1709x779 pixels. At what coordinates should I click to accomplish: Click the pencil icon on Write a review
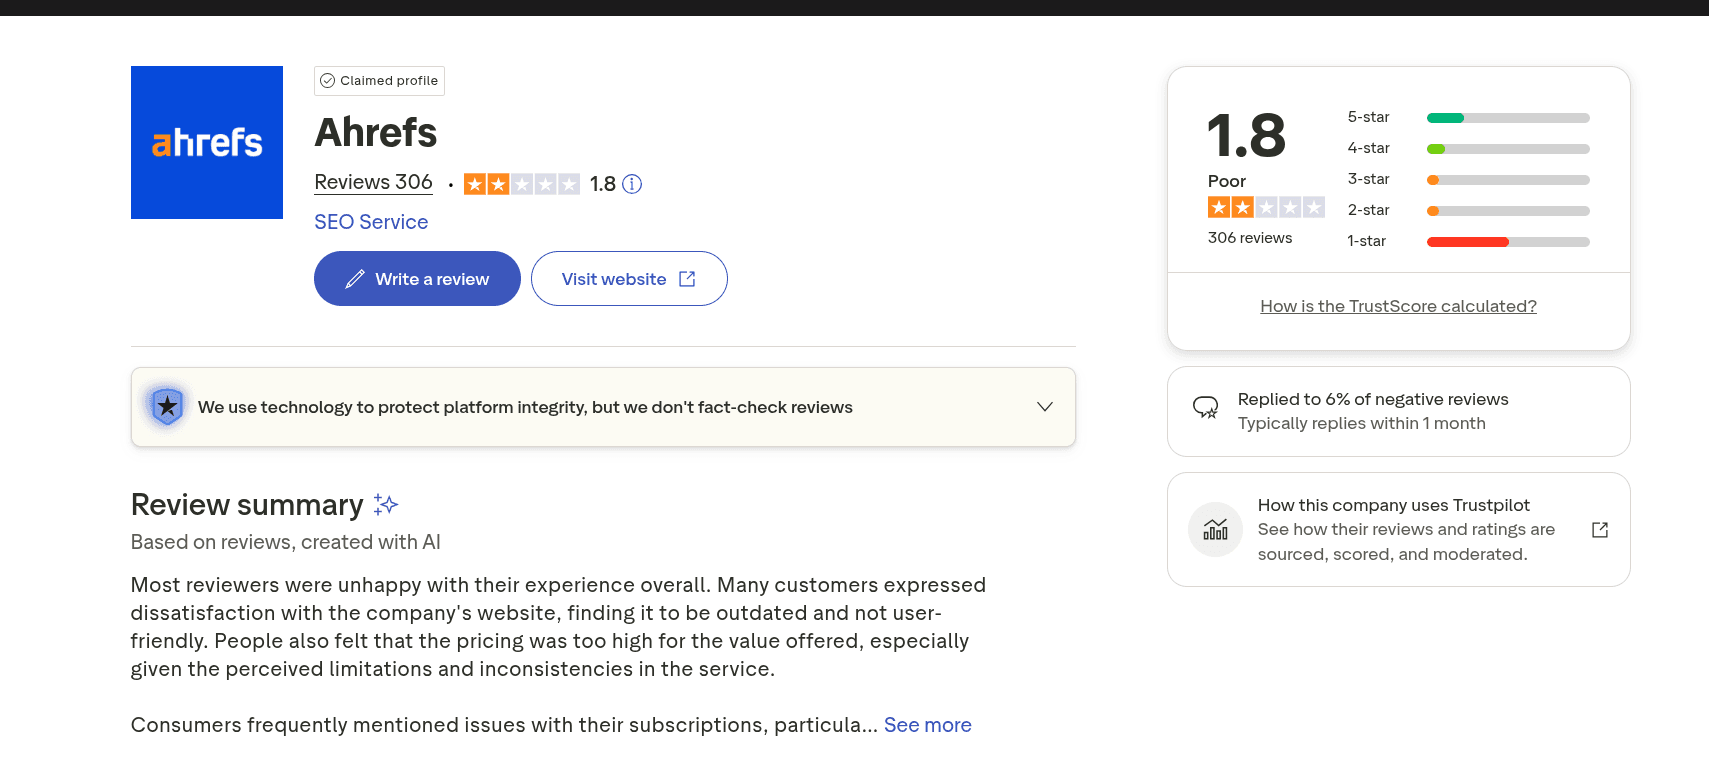[355, 279]
